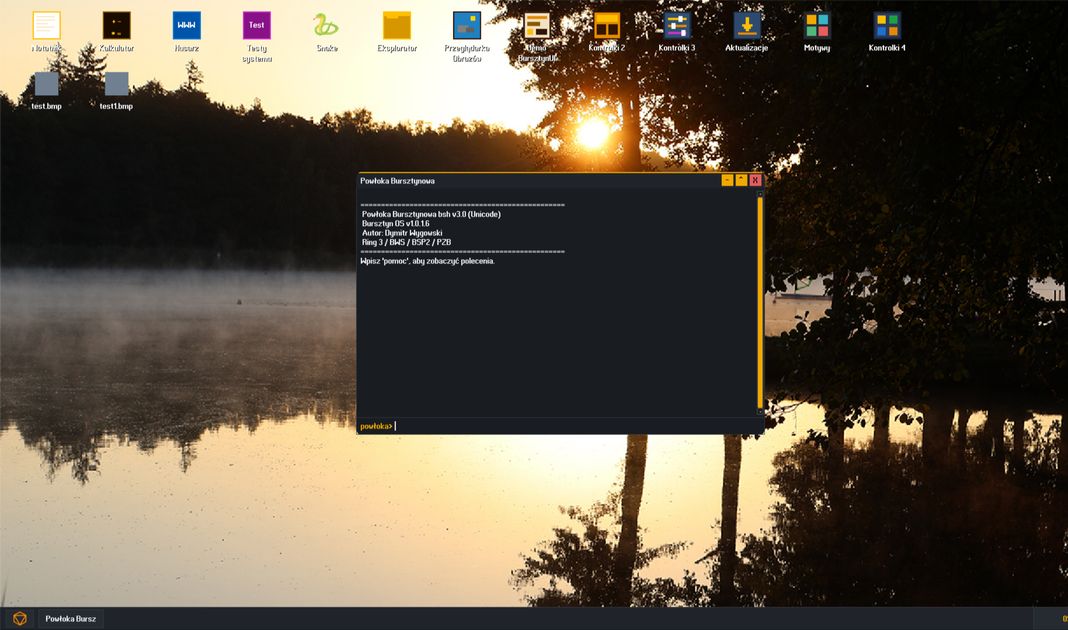Viewport: 1068px width, 630px height.
Task: Click the 'Autor: Dymitr Wygowski' line
Action: (402, 233)
